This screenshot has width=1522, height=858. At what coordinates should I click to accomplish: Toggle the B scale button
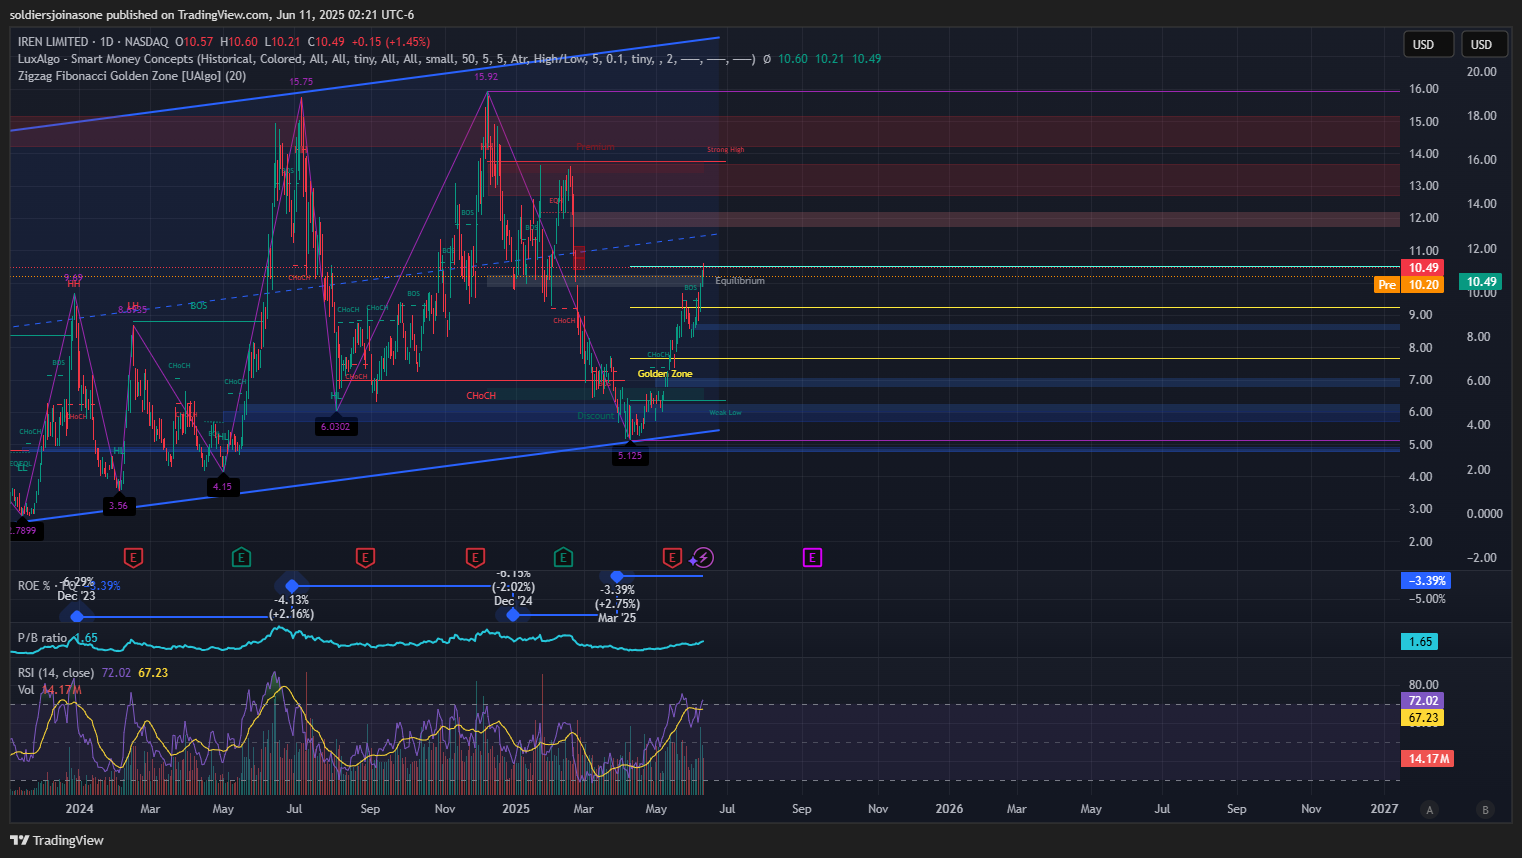(x=1485, y=809)
